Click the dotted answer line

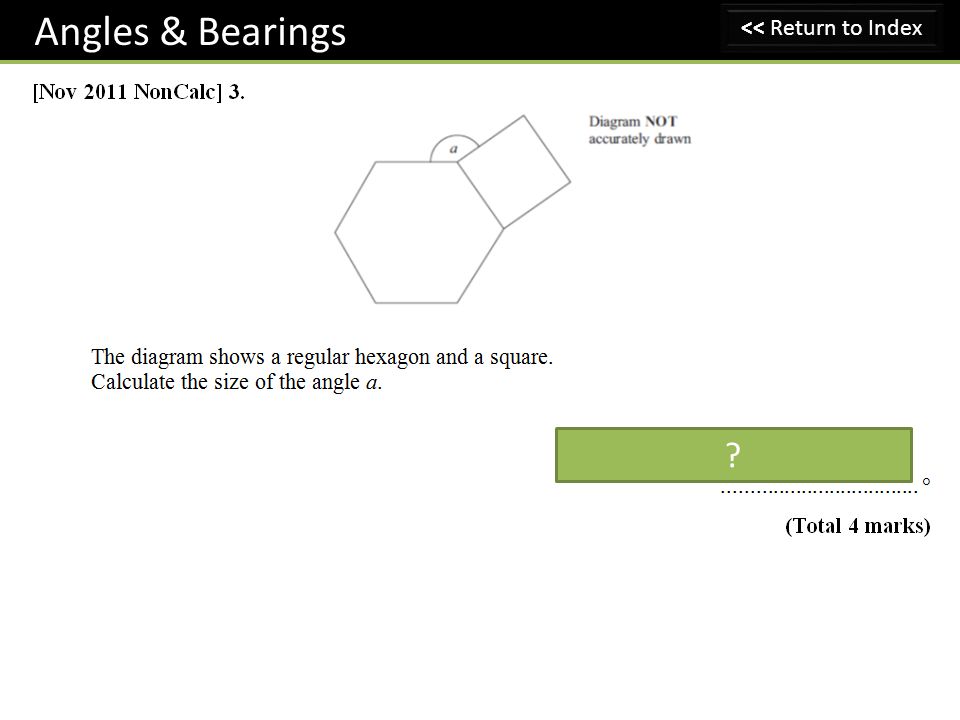tap(819, 491)
